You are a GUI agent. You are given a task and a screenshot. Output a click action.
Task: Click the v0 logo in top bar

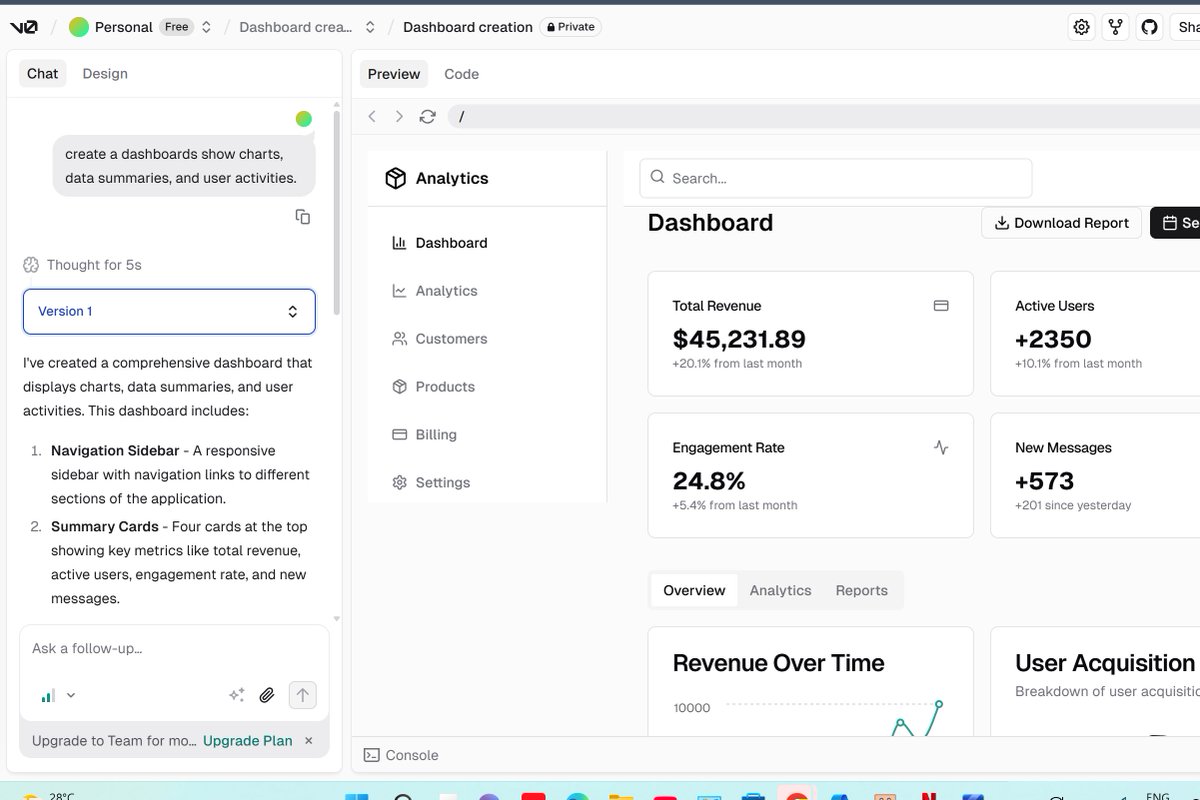pos(24,27)
